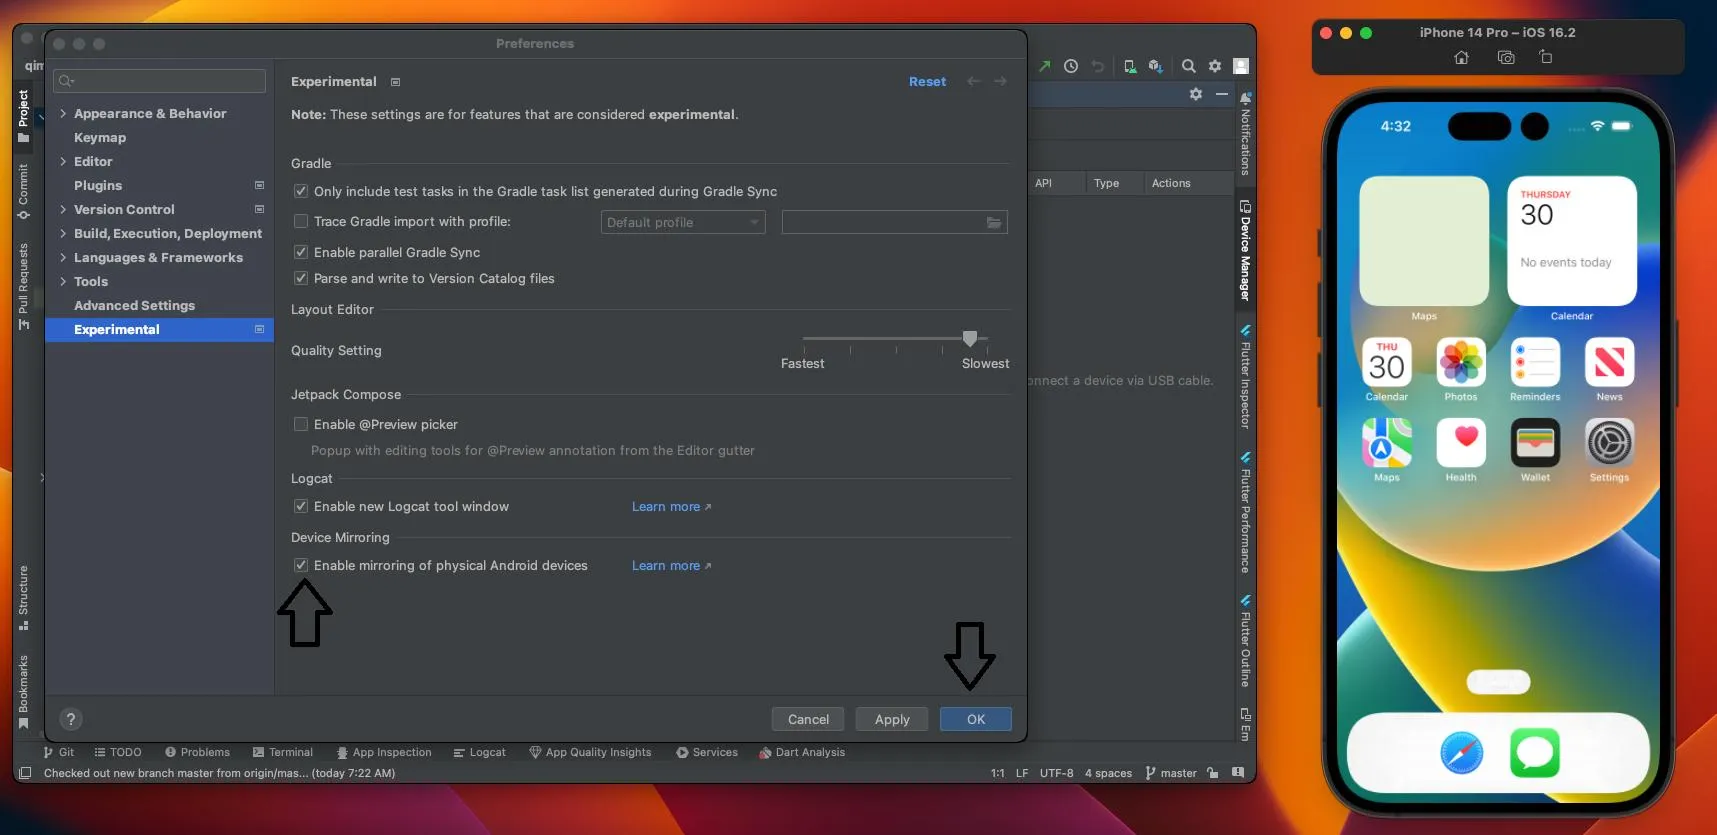Open the iPhone Settings app

tap(1609, 442)
